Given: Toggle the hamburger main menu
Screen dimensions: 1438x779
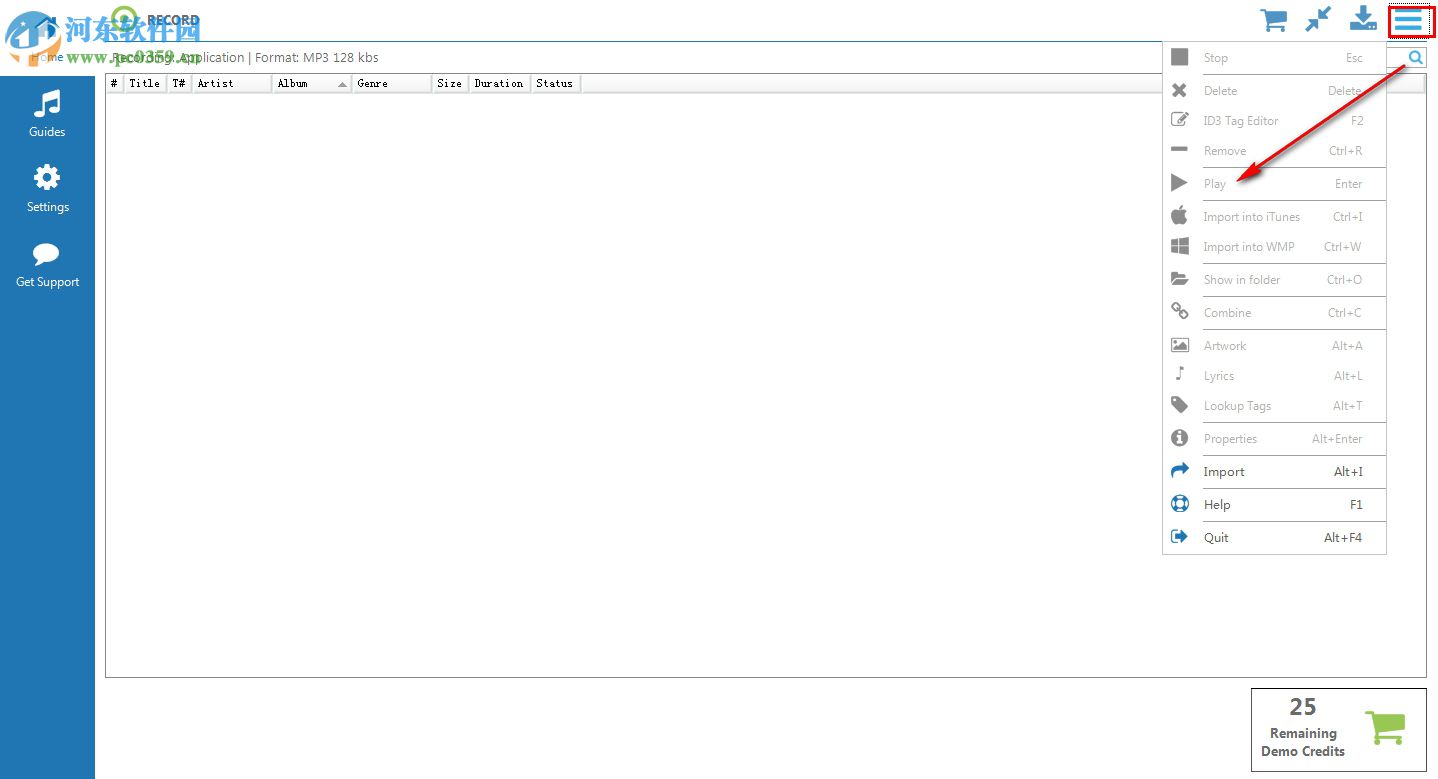Looking at the screenshot, I should click(x=1410, y=21).
